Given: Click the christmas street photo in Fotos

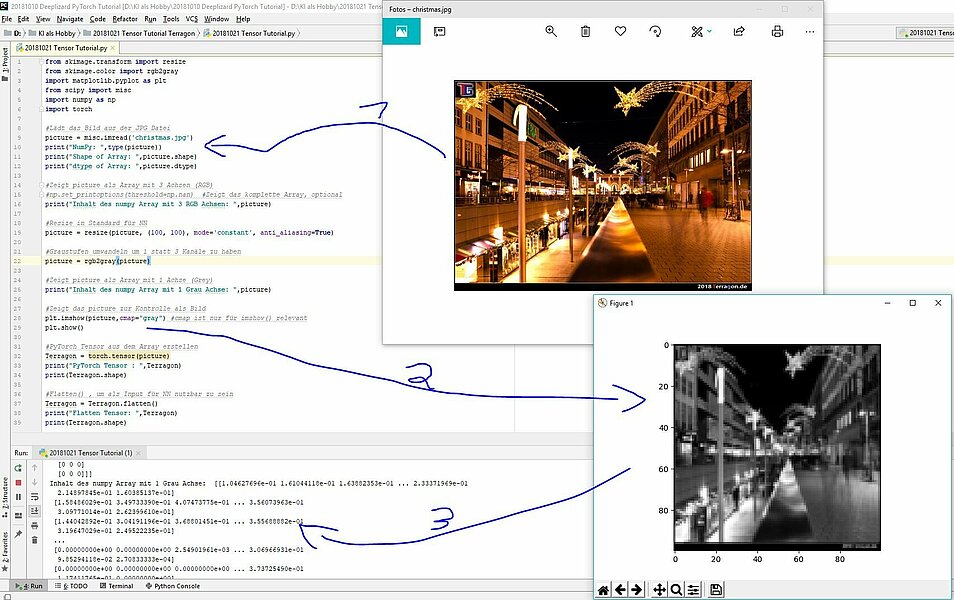Looking at the screenshot, I should pyautogui.click(x=602, y=185).
